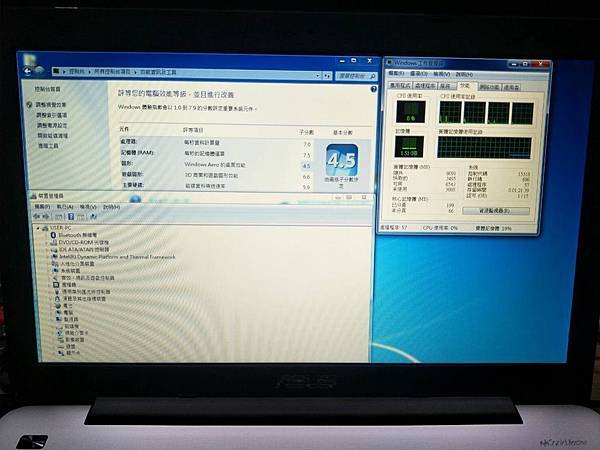Click the Forward arrow in Device Manager toolbar
Viewport: 600px width, 450px height.
tap(46, 217)
